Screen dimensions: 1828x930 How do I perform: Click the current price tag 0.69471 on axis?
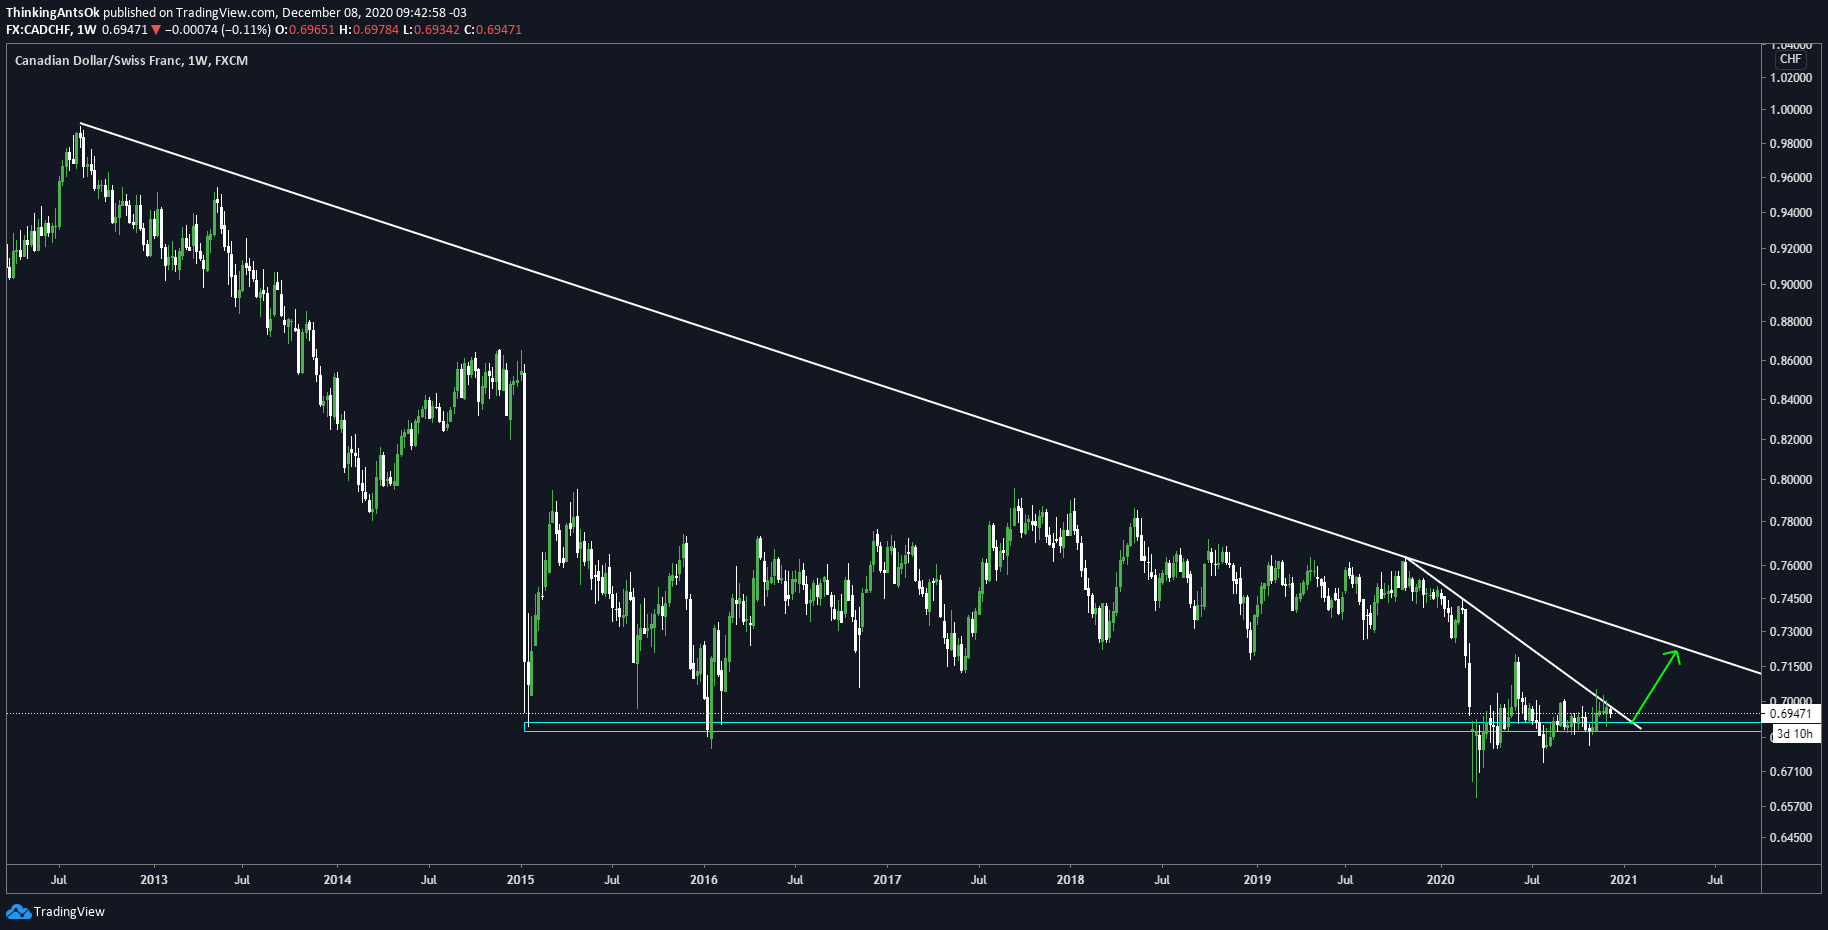(x=1790, y=714)
